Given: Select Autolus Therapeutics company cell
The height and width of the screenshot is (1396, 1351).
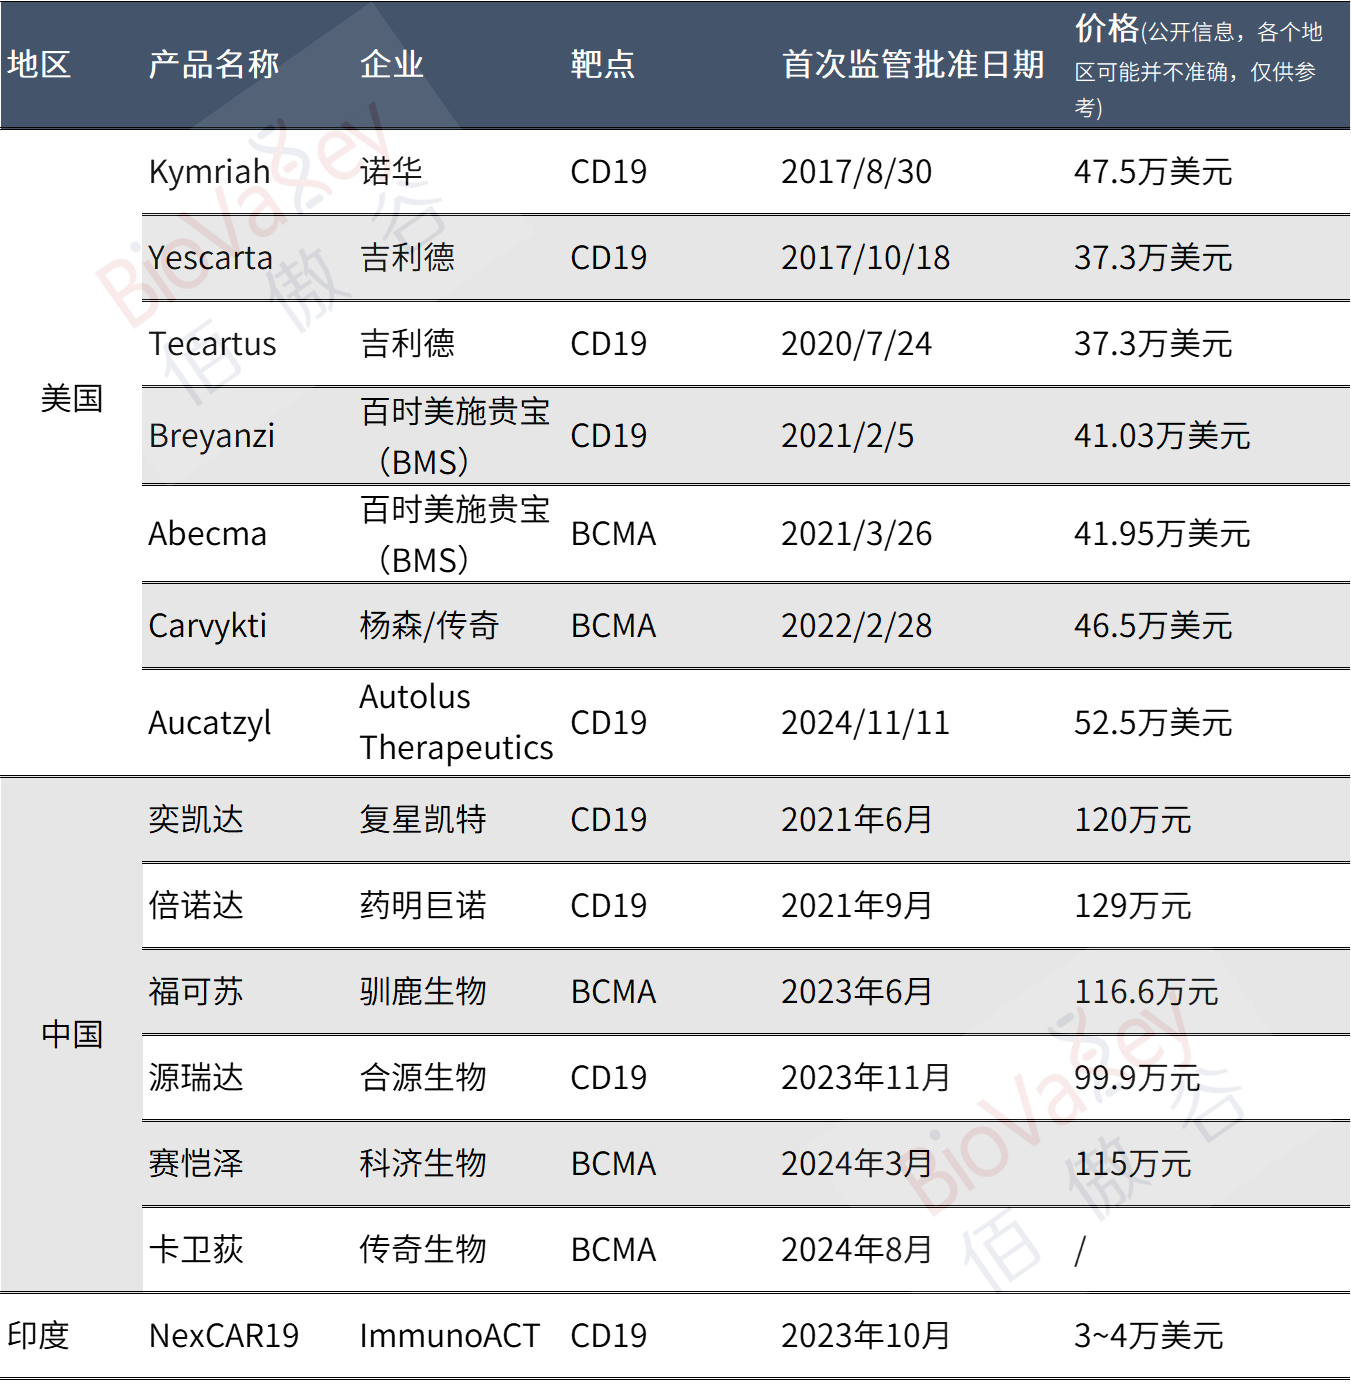Looking at the screenshot, I should [456, 722].
